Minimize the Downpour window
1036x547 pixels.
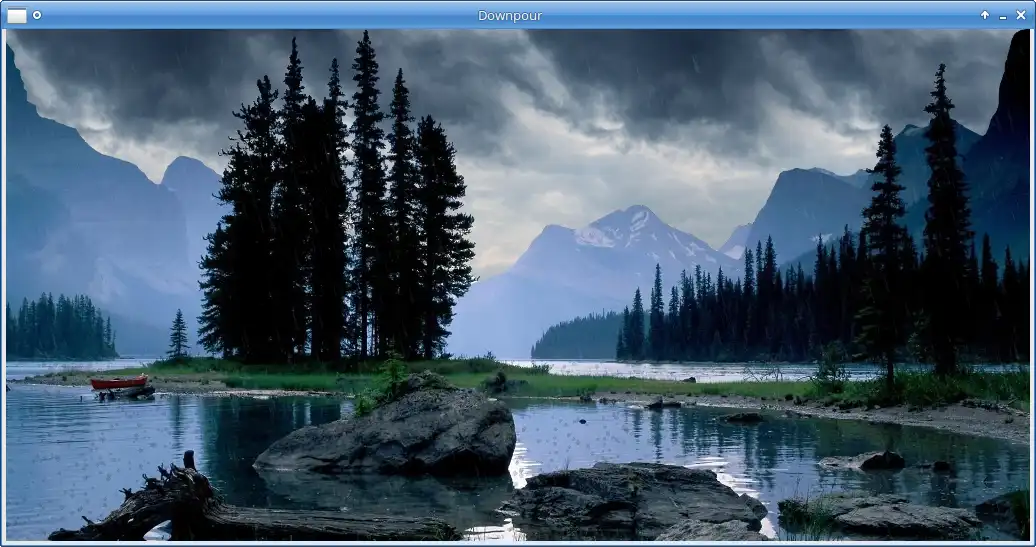(1003, 16)
